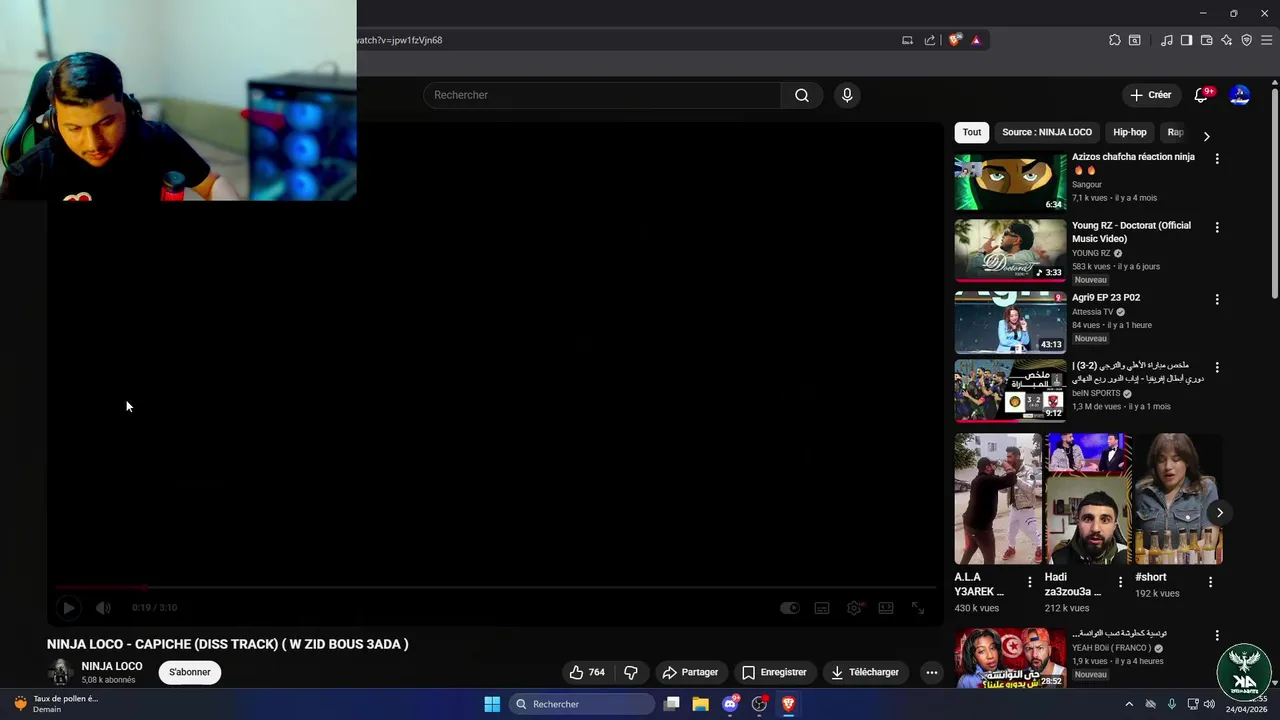The image size is (1280, 720).
Task: Open the NINJA LOCO channel name link
Action: [x=112, y=666]
